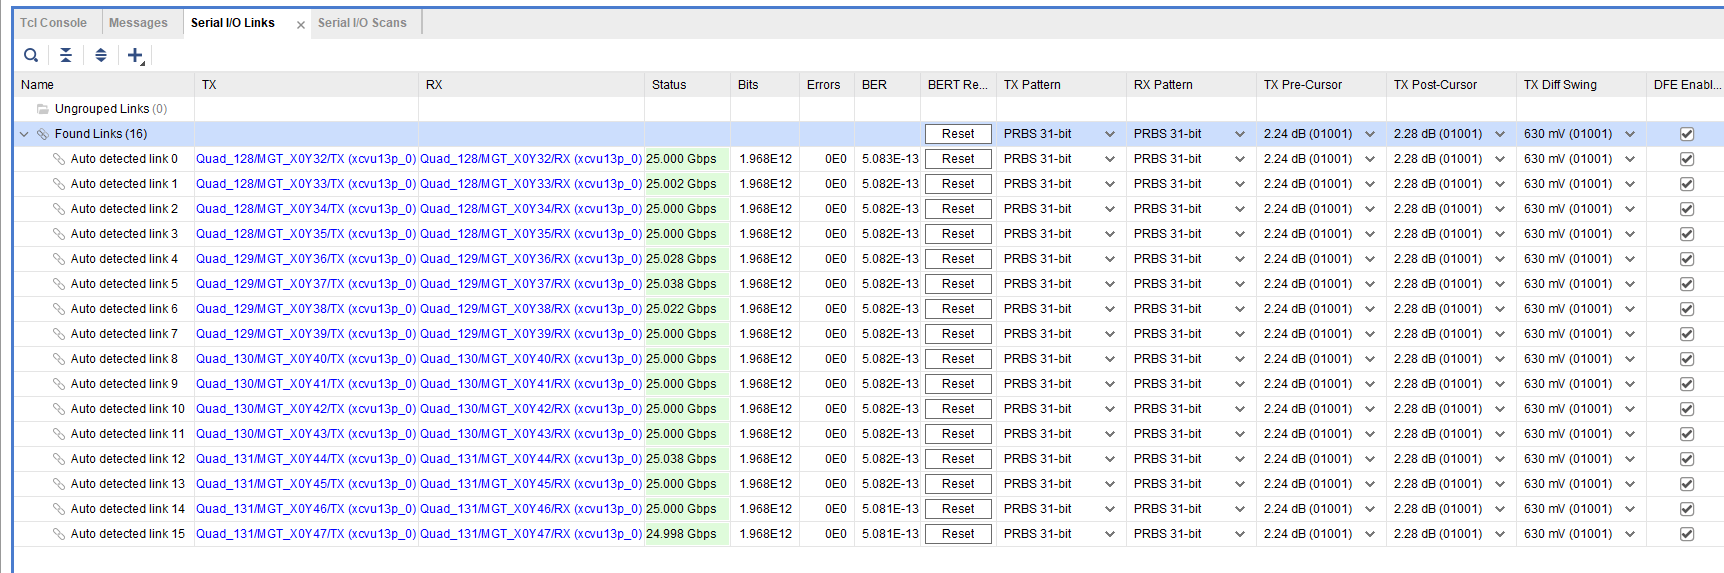Open the Serial I/O Scans tab

coord(362,23)
